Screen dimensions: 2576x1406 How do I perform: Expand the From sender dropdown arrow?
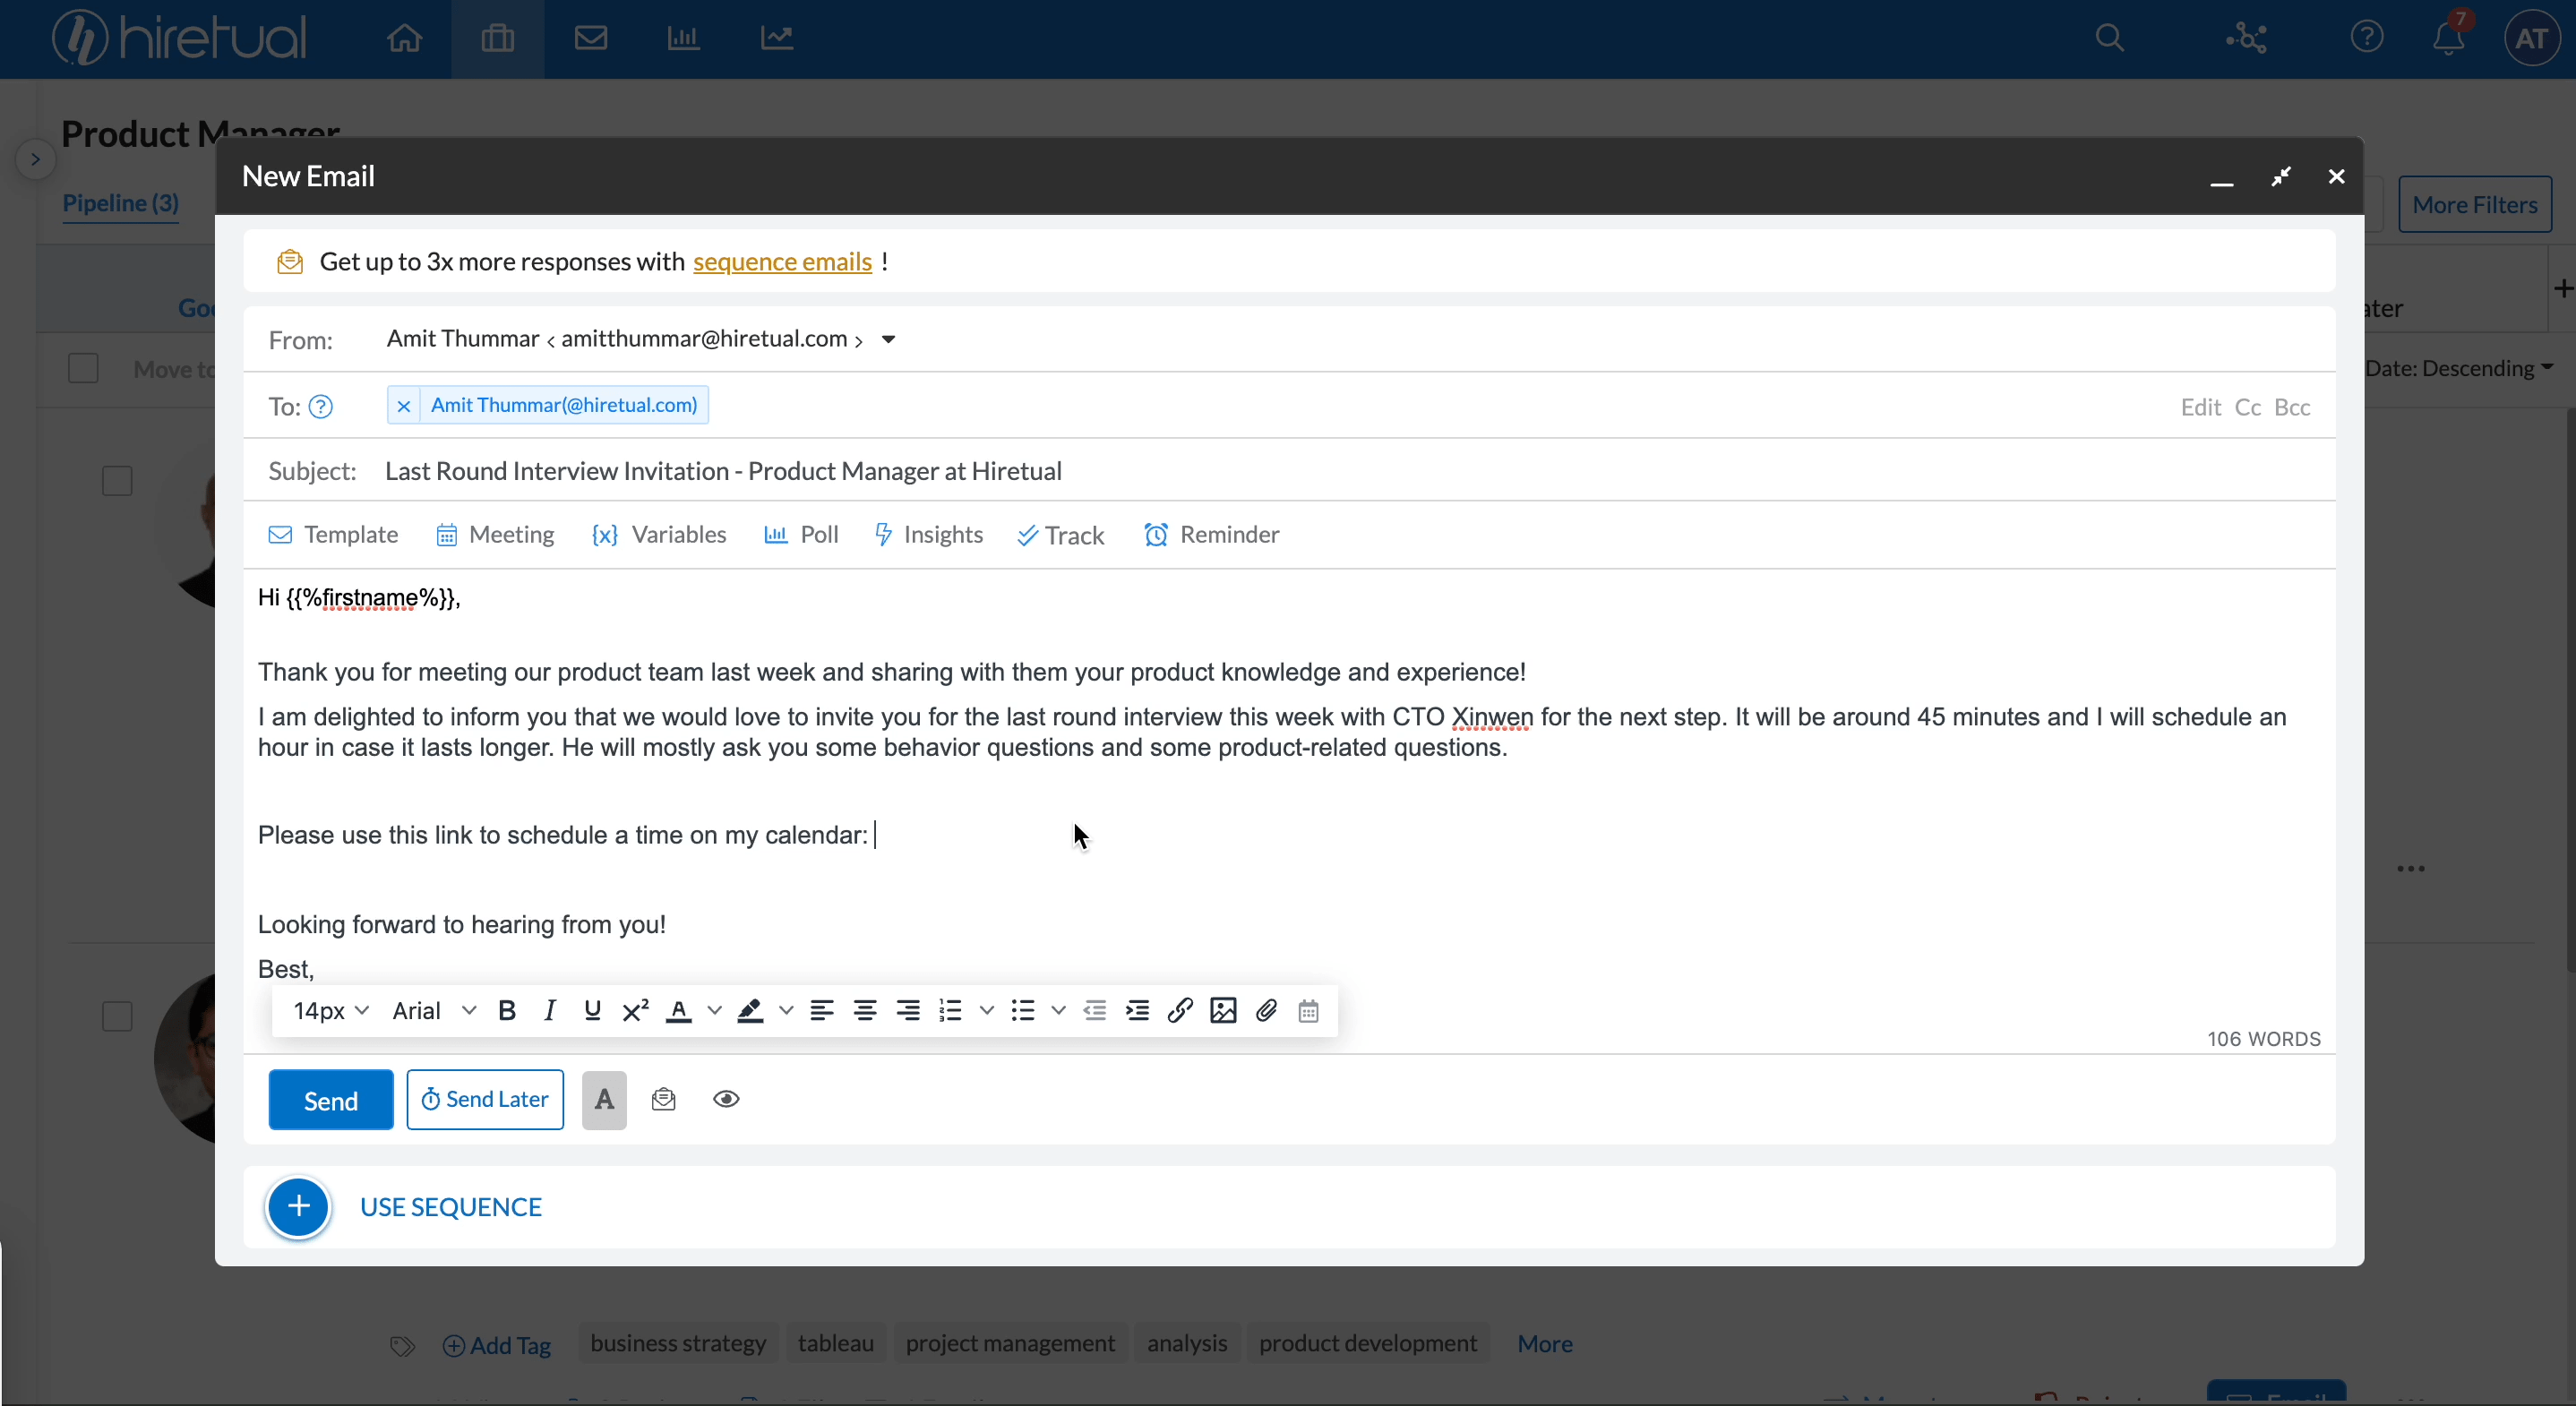(x=888, y=339)
